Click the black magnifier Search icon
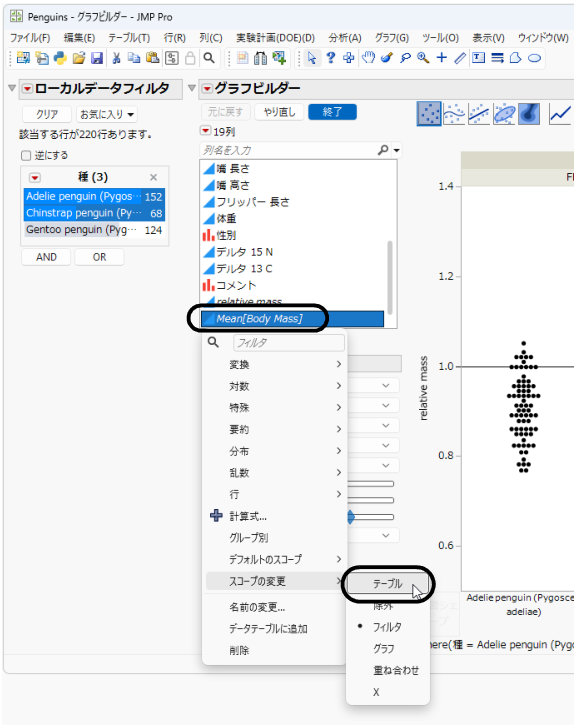The image size is (576, 726). pyautogui.click(x=209, y=58)
